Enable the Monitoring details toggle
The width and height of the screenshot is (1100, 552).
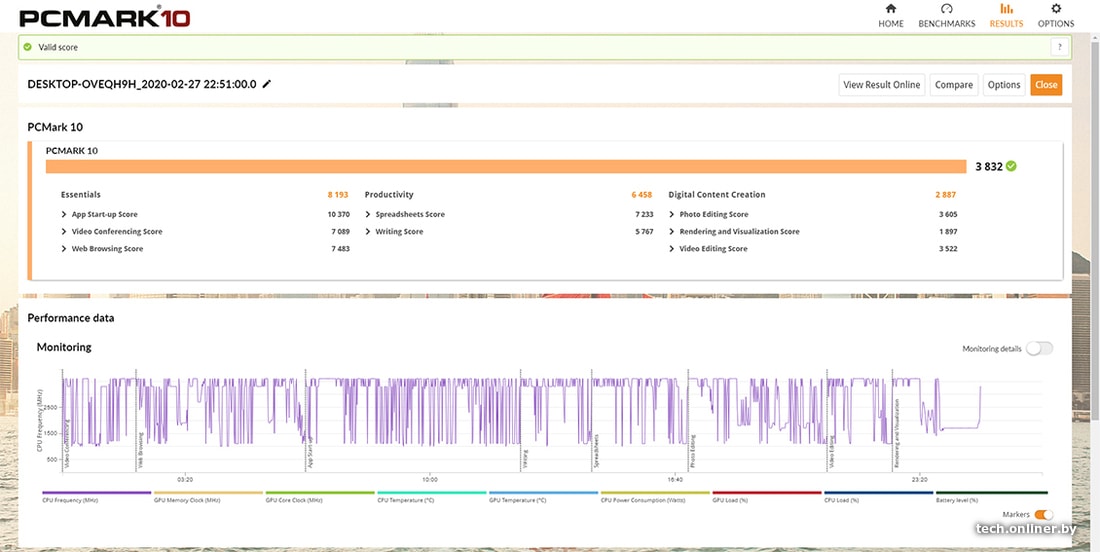1039,348
